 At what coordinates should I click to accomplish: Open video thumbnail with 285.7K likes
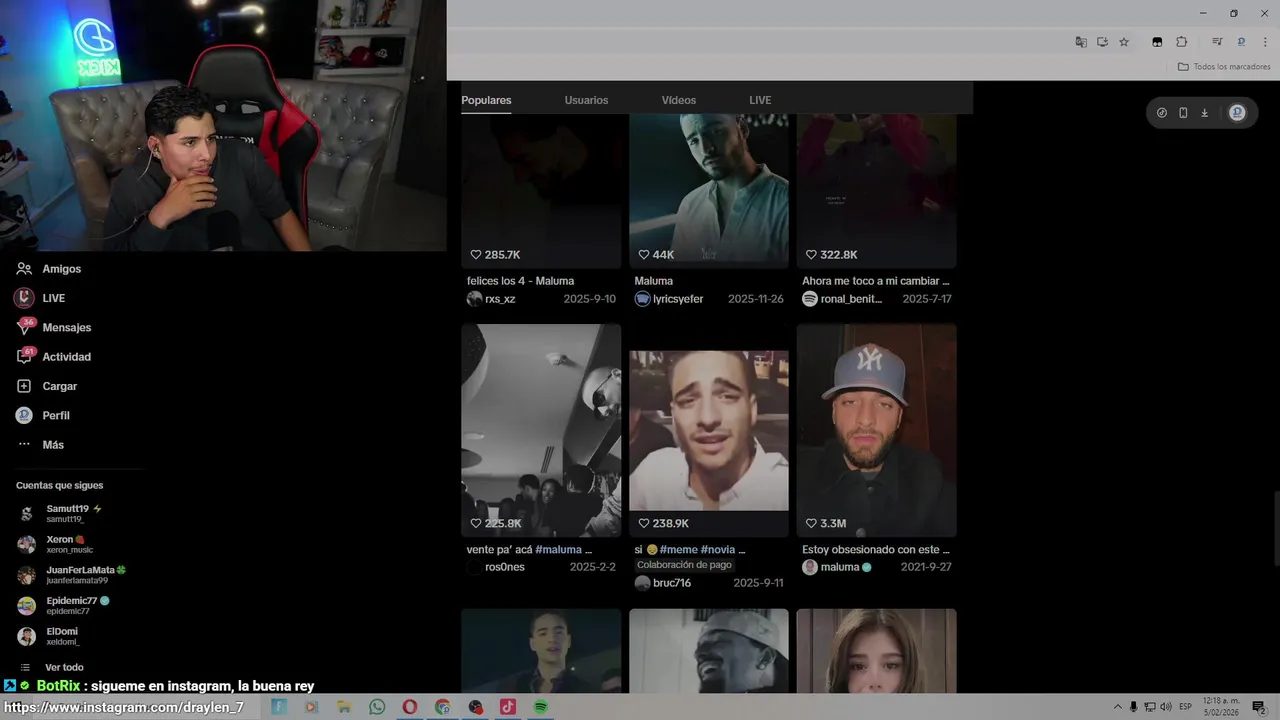coord(541,190)
